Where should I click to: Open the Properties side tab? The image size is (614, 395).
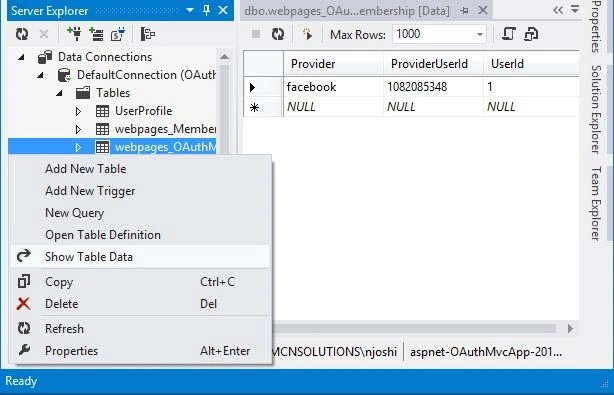pos(596,27)
